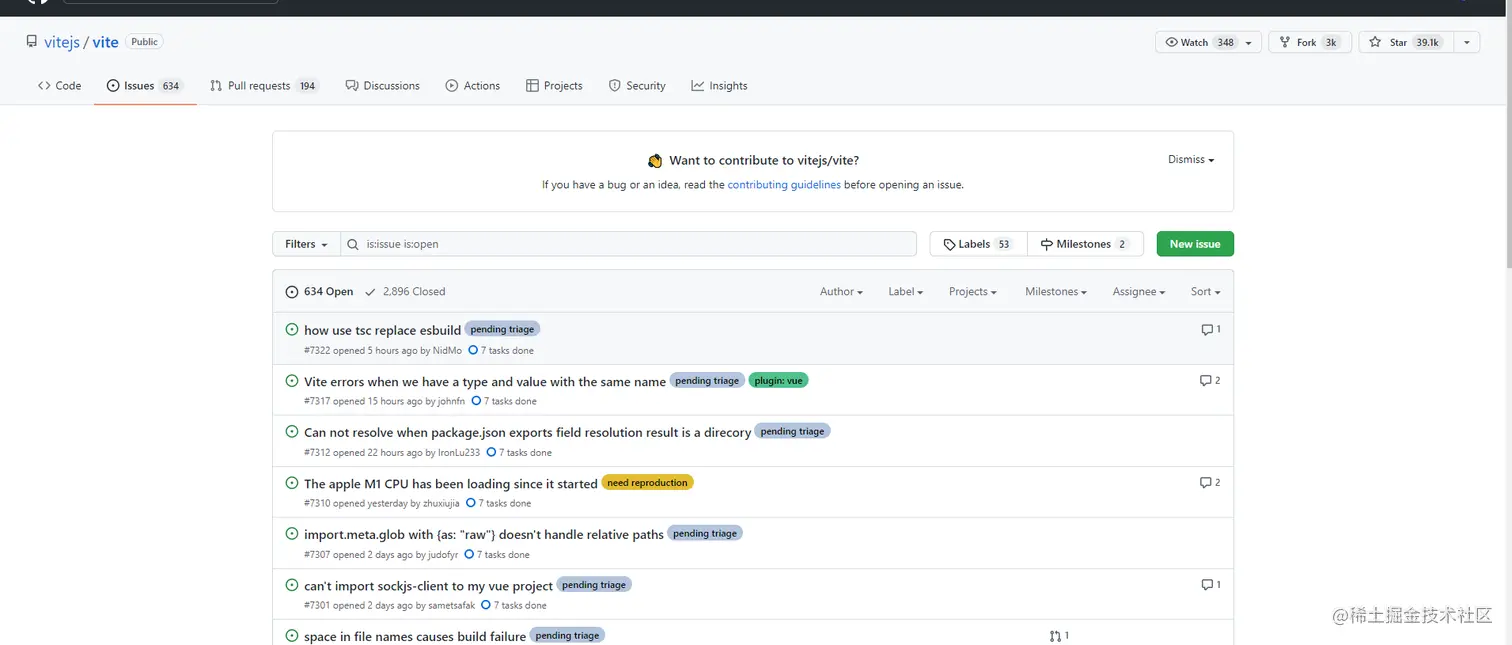Open the vitejs owner link
The image size is (1512, 645).
point(62,42)
